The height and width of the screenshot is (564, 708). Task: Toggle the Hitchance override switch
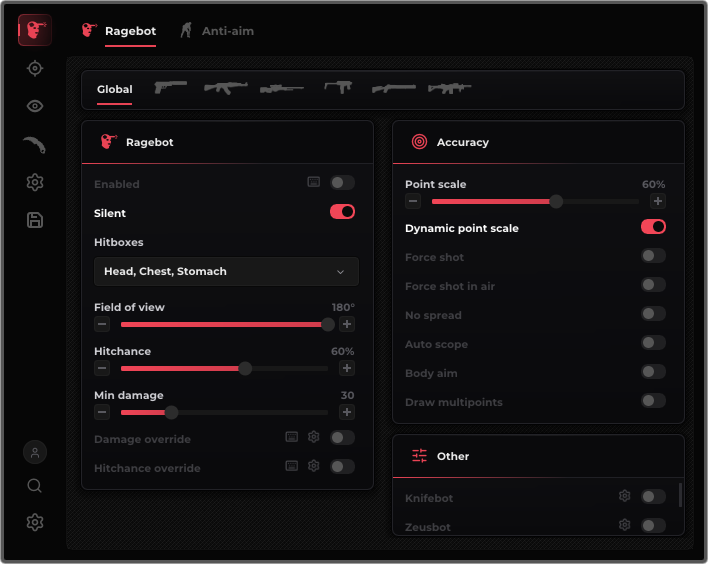point(342,466)
